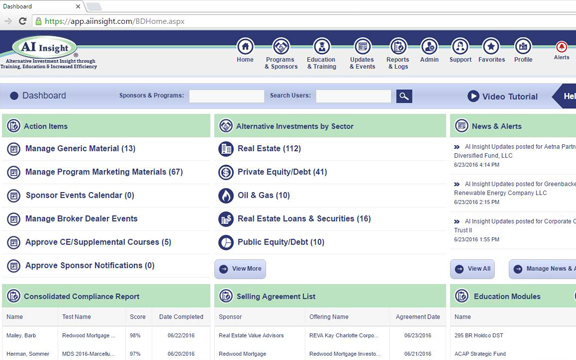This screenshot has width=576, height=360.
Task: Click the Private Equity/Debt sector icon
Action: point(226,172)
